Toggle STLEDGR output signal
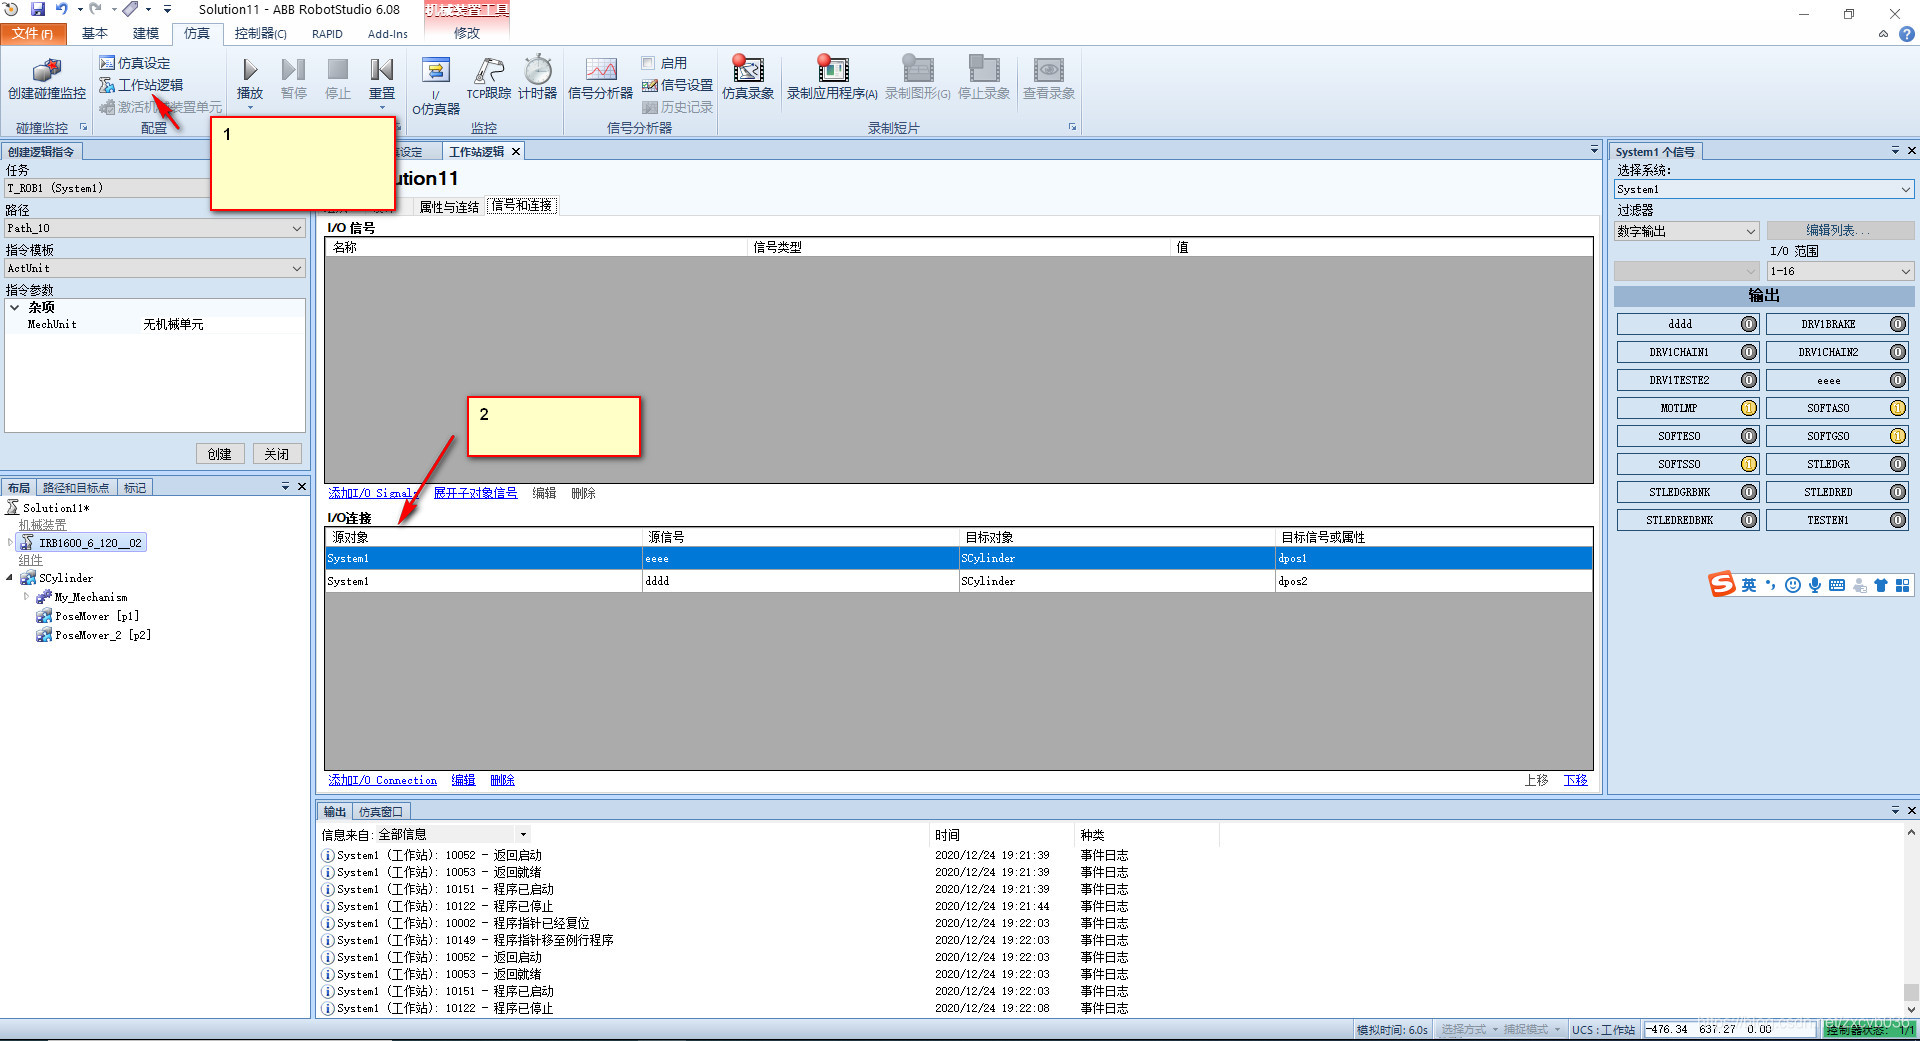Viewport: 1920px width, 1041px height. 1837,464
